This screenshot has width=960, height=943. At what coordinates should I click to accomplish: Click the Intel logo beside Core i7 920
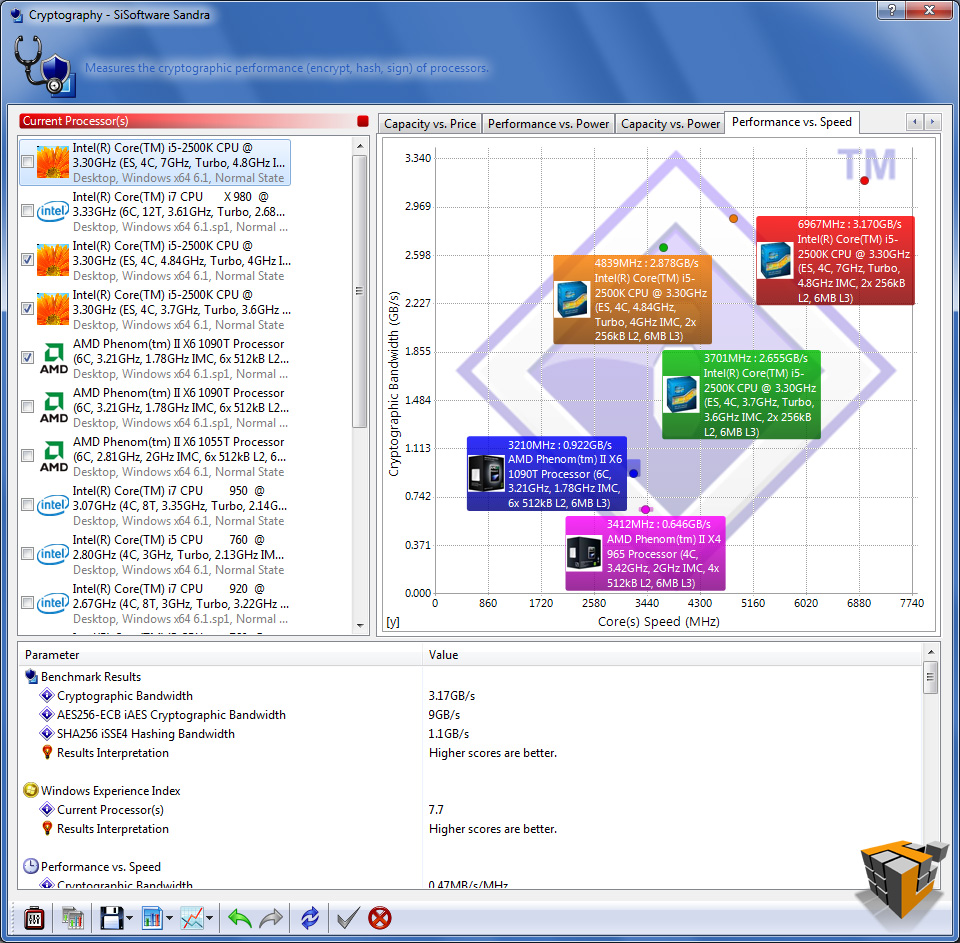(53, 603)
